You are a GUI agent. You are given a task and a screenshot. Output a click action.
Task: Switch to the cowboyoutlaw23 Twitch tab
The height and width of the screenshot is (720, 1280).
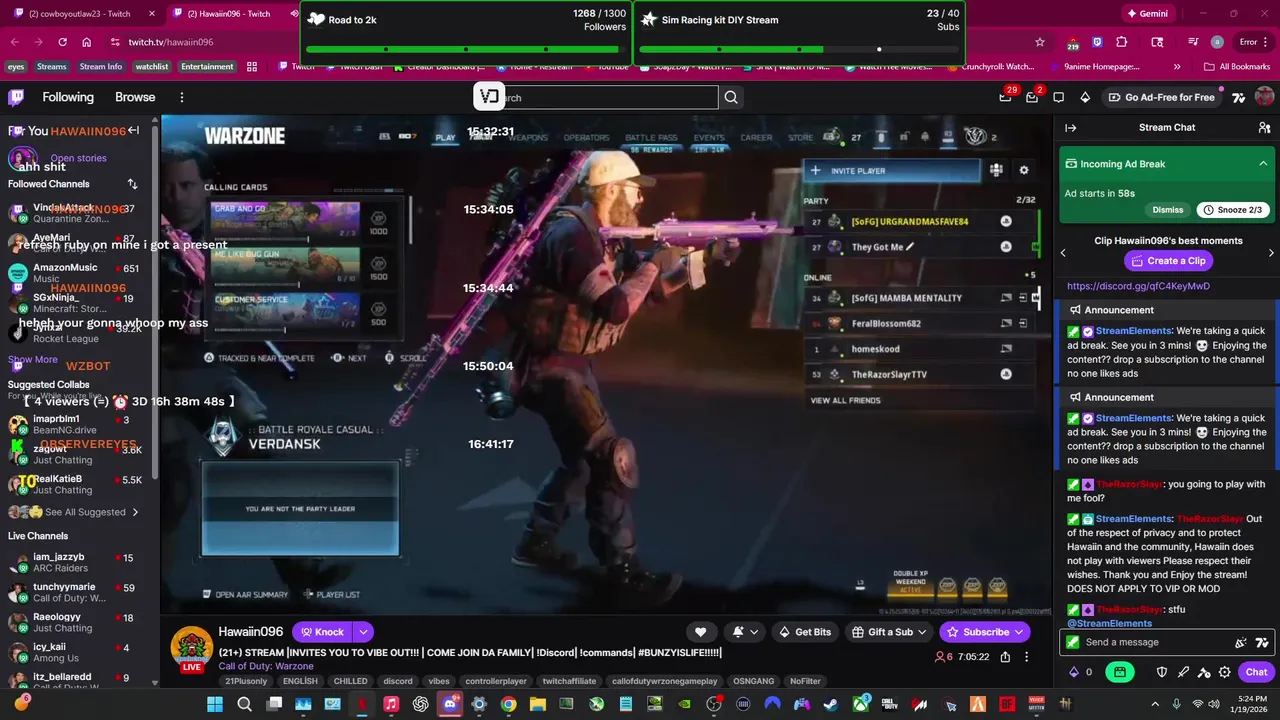tap(80, 14)
